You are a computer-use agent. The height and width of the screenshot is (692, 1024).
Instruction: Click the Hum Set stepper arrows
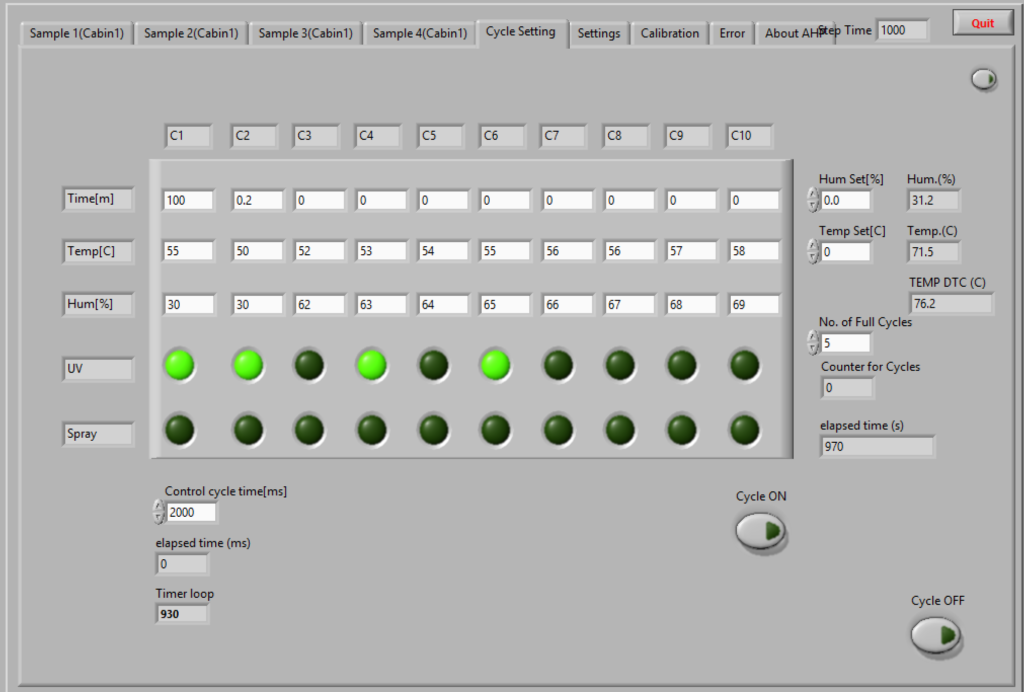click(x=812, y=200)
